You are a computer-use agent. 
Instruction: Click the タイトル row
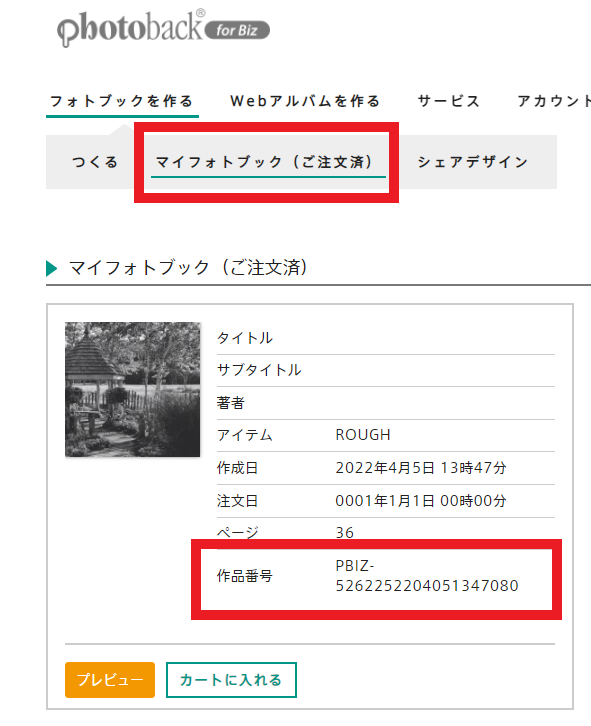point(385,338)
